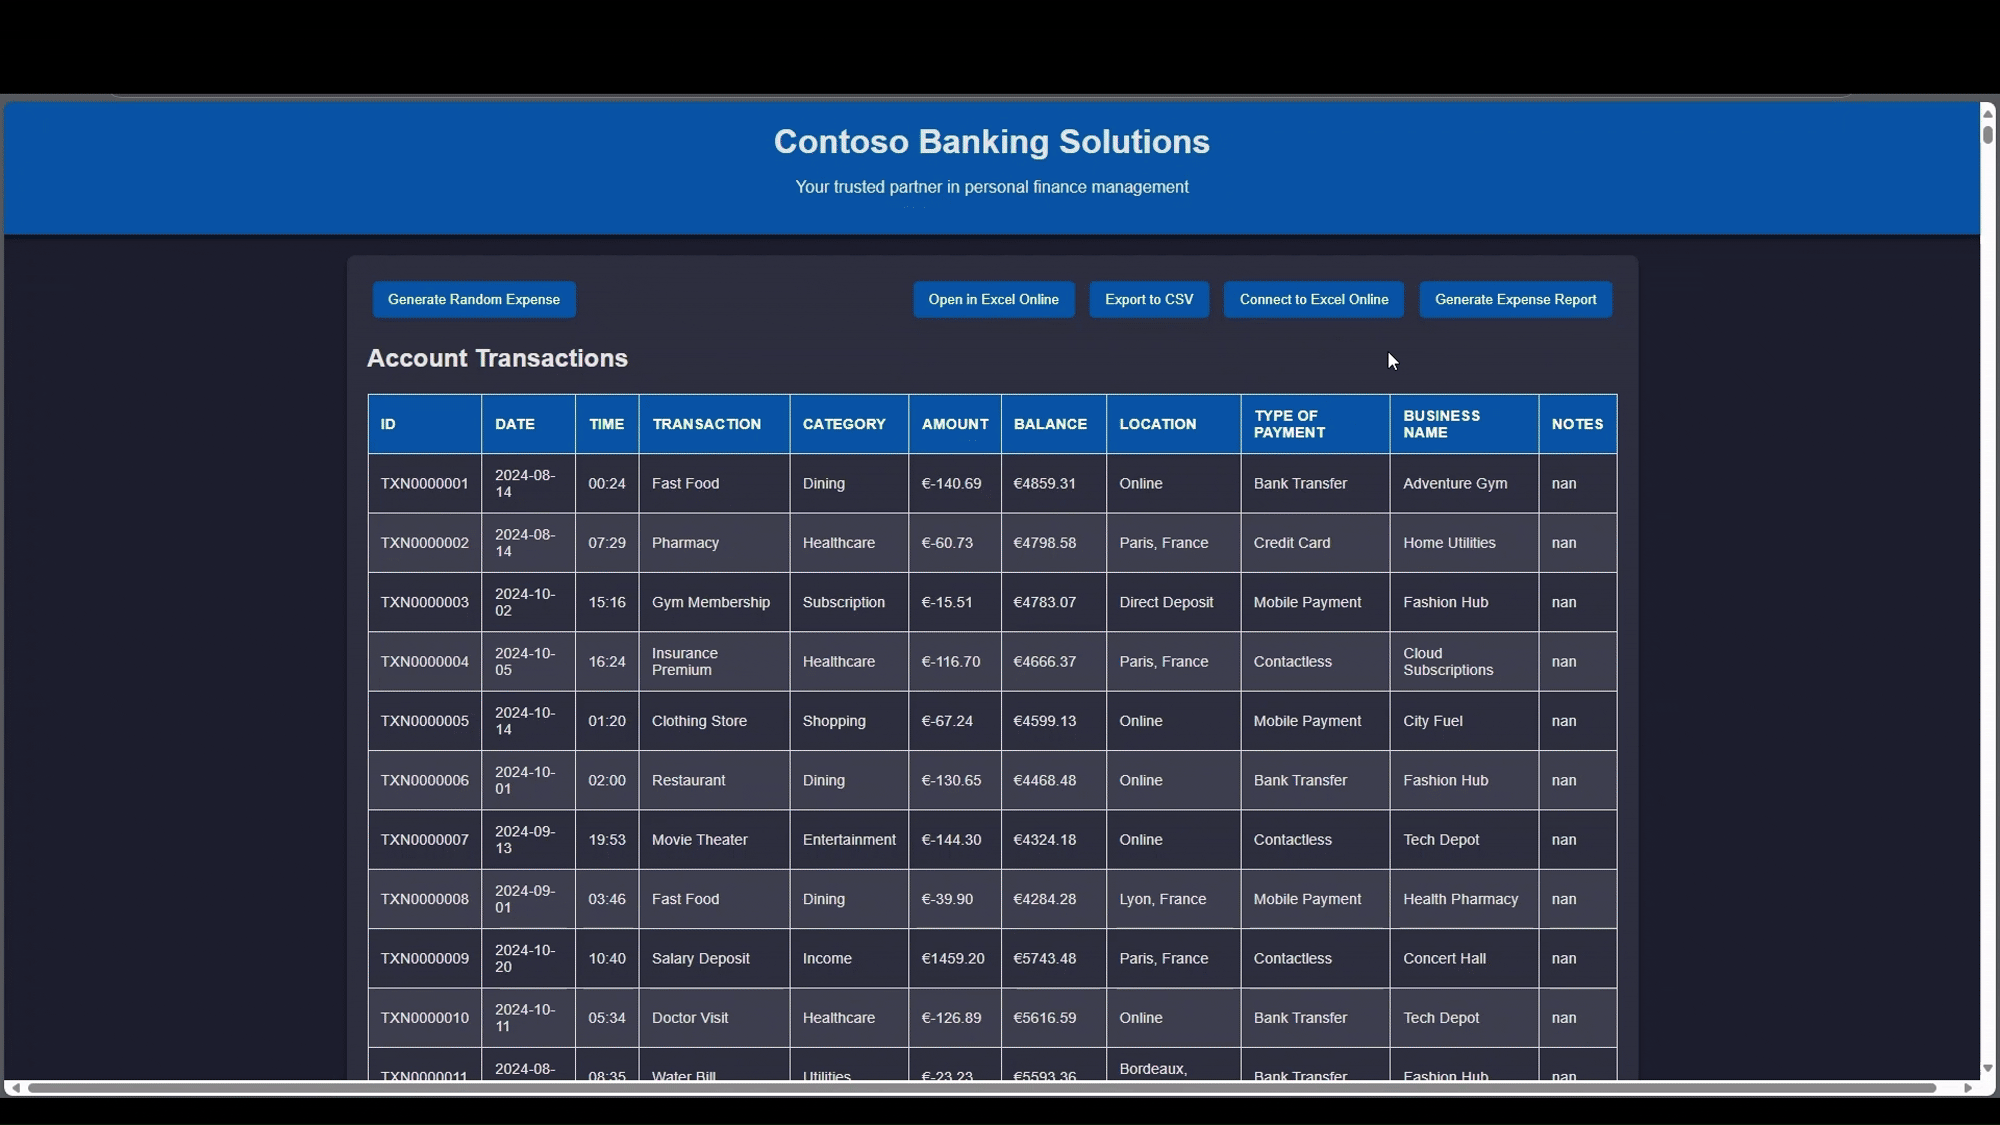Screen dimensions: 2000x1125
Task: Select the AMOUNT column header
Action: (x=955, y=424)
